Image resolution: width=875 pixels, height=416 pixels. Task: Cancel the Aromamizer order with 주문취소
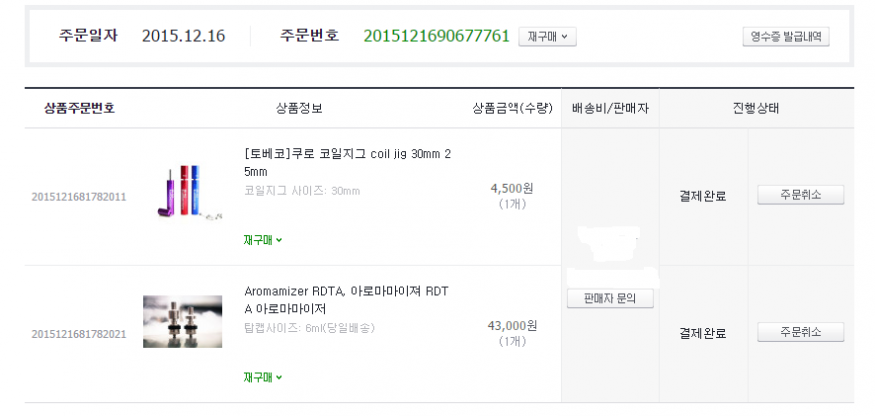point(800,332)
